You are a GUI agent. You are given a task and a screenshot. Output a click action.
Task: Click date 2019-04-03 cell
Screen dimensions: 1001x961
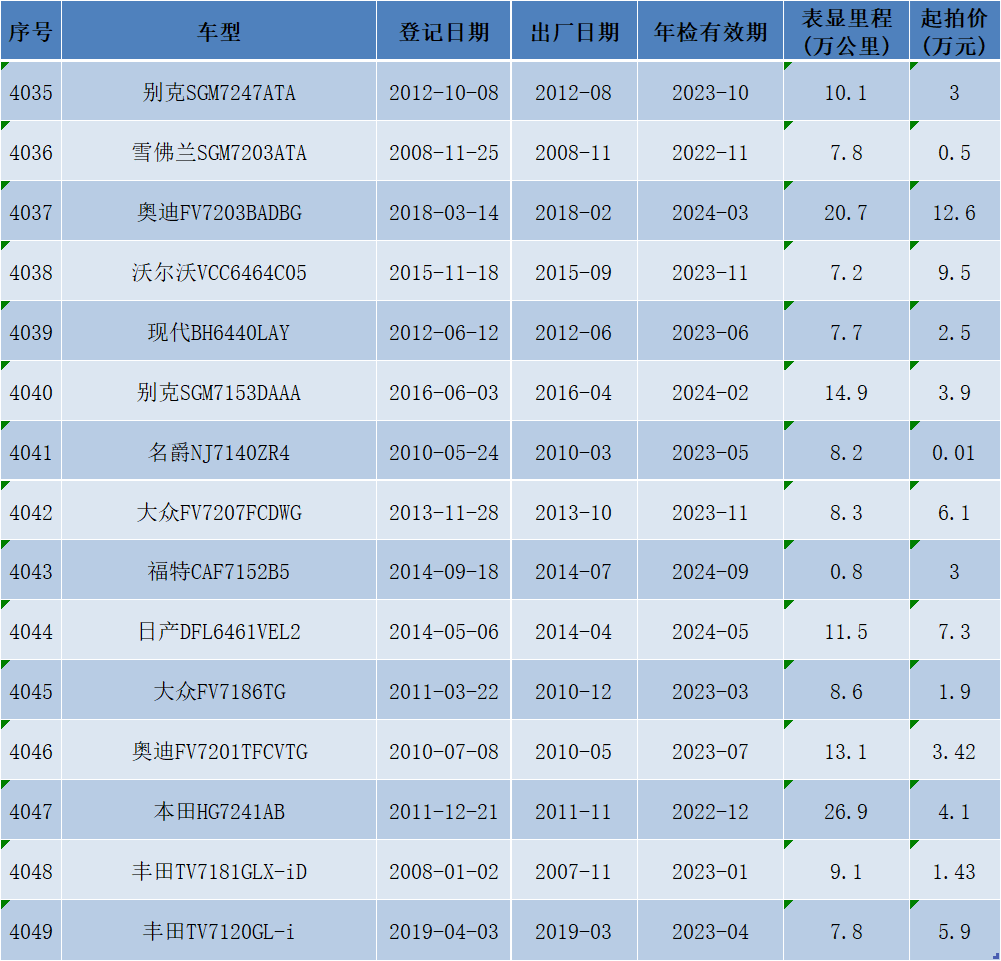click(444, 931)
